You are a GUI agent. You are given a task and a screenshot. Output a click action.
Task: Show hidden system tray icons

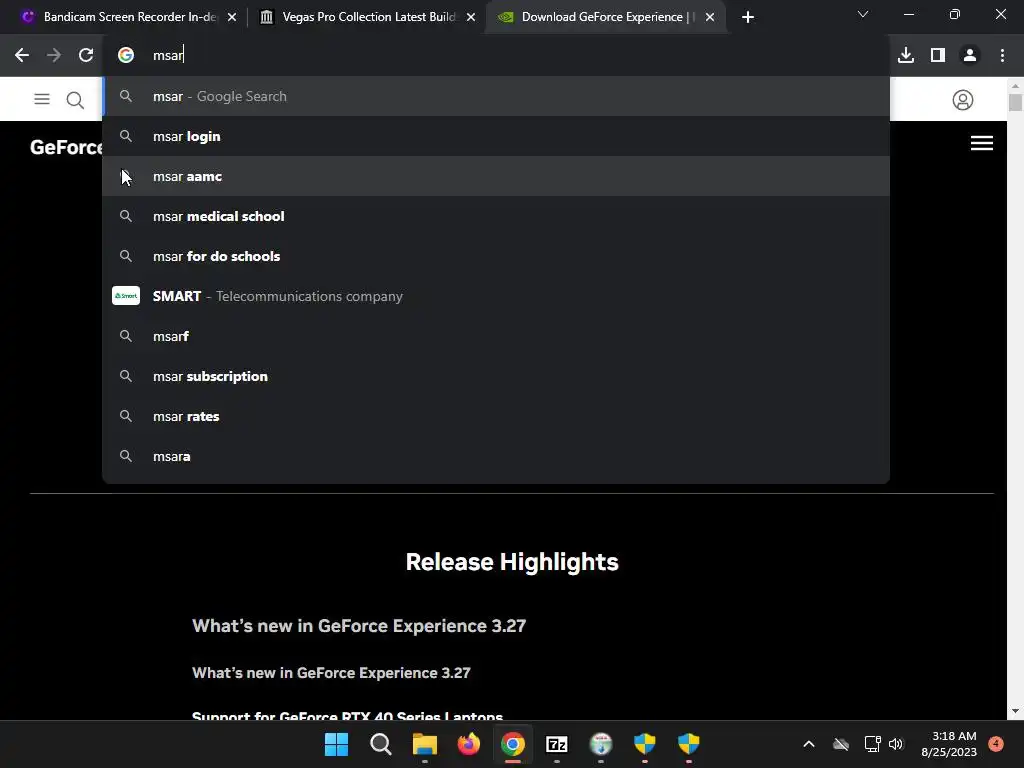808,744
